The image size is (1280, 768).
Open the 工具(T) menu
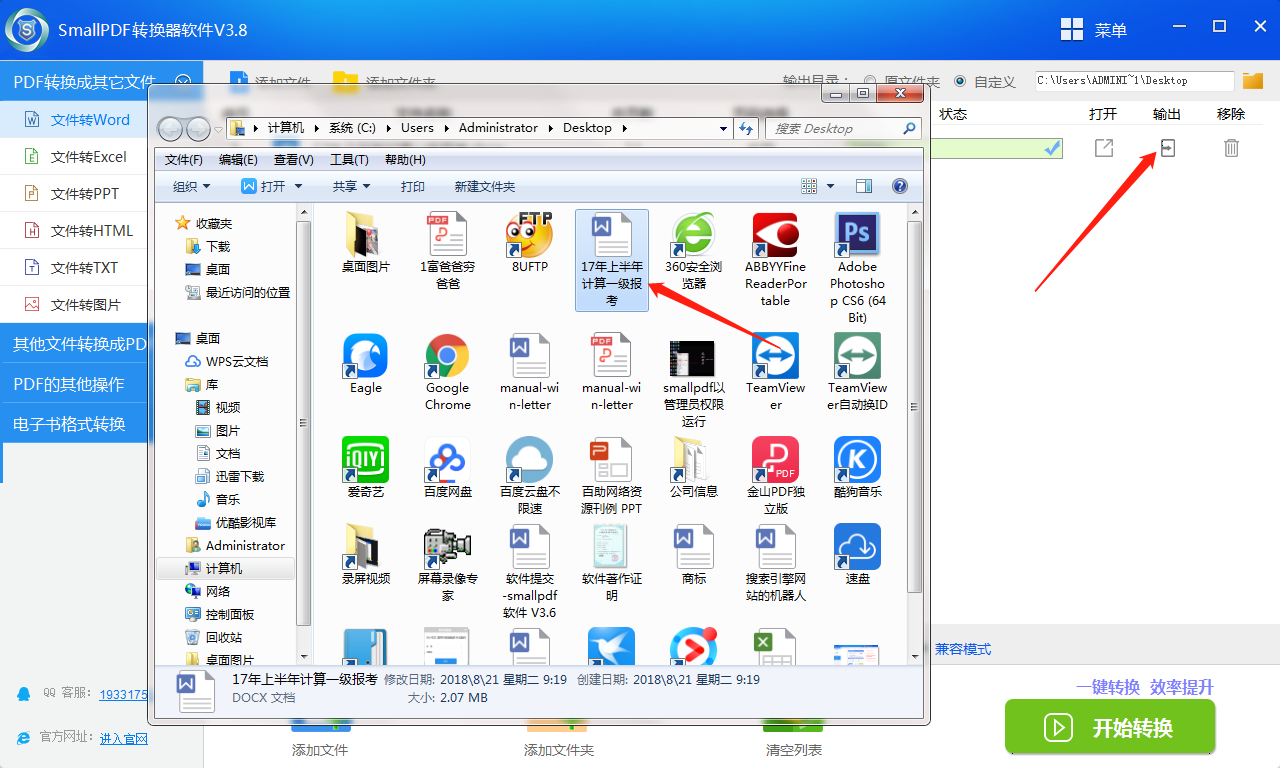349,160
